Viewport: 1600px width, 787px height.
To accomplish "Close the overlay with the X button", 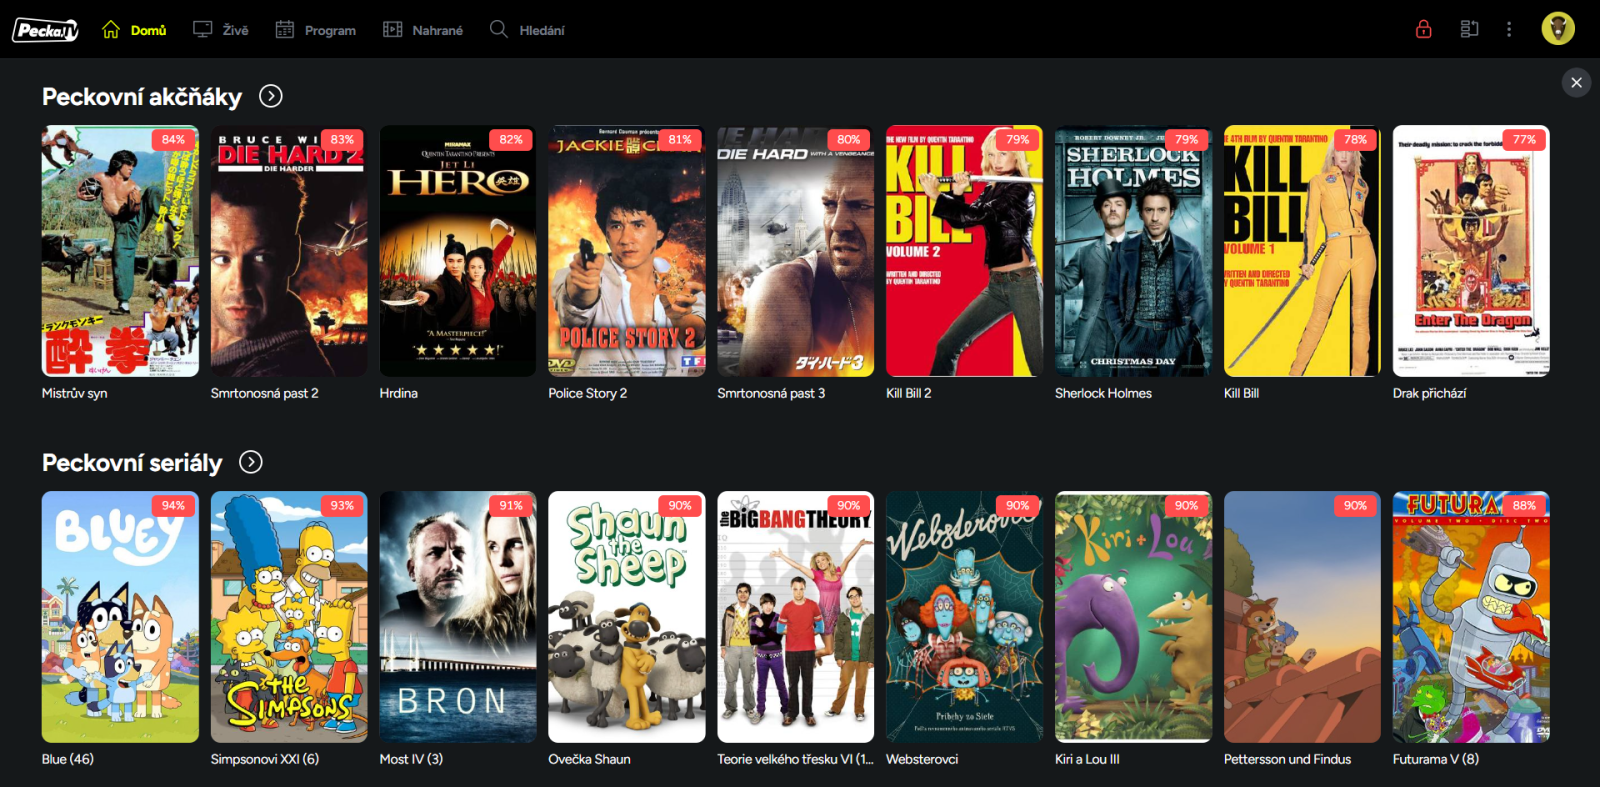I will click(x=1576, y=82).
